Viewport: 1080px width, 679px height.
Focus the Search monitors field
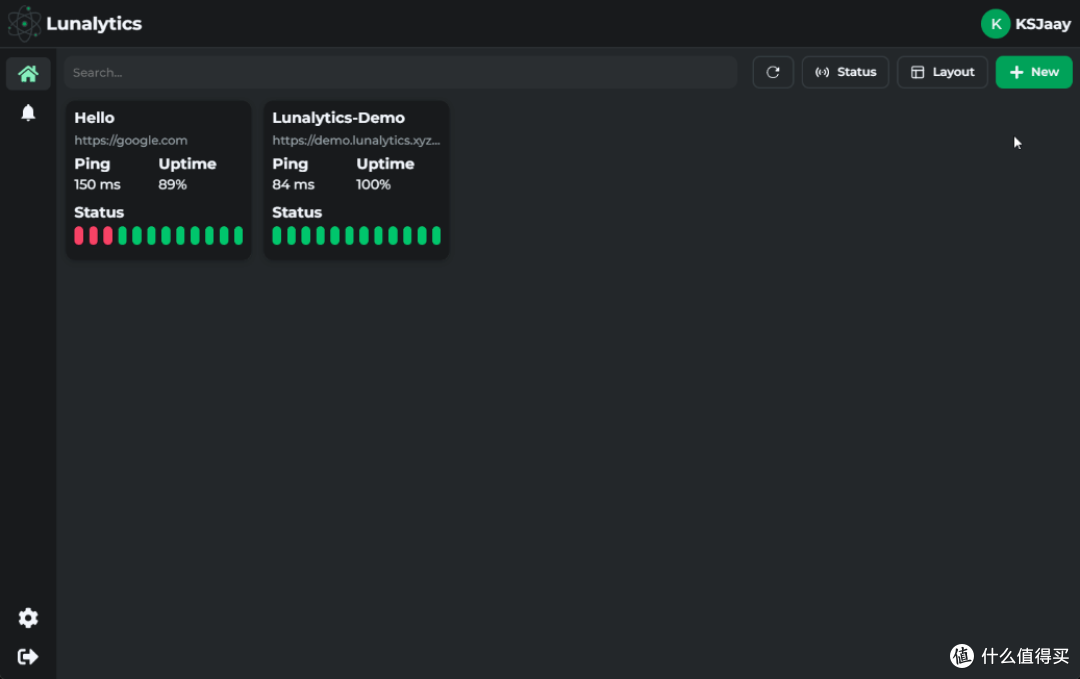pyautogui.click(x=401, y=72)
